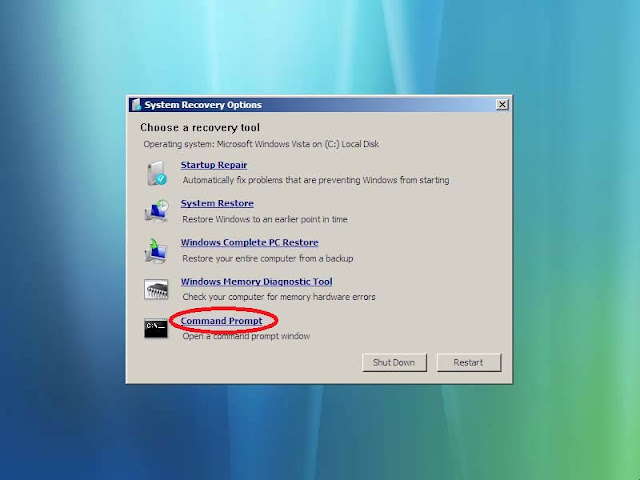Click the Shut Down button
This screenshot has height=480, width=640.
coord(394,362)
